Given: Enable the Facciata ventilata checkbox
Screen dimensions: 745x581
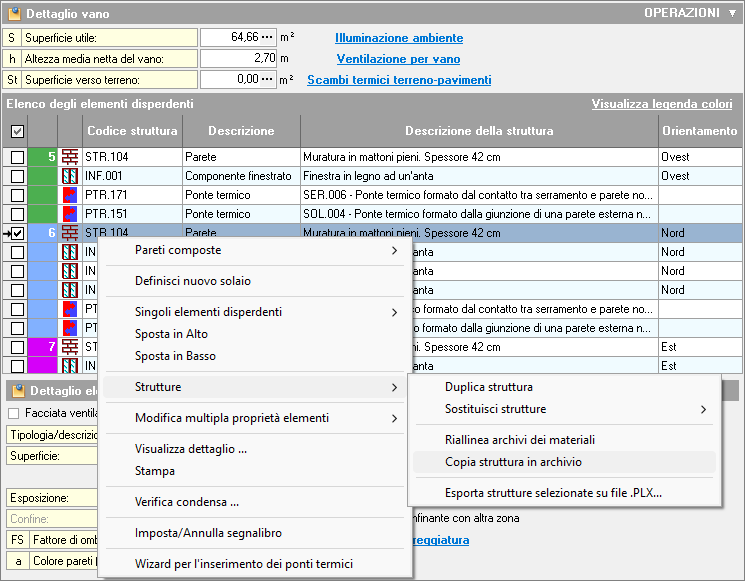Looking at the screenshot, I should [14, 413].
